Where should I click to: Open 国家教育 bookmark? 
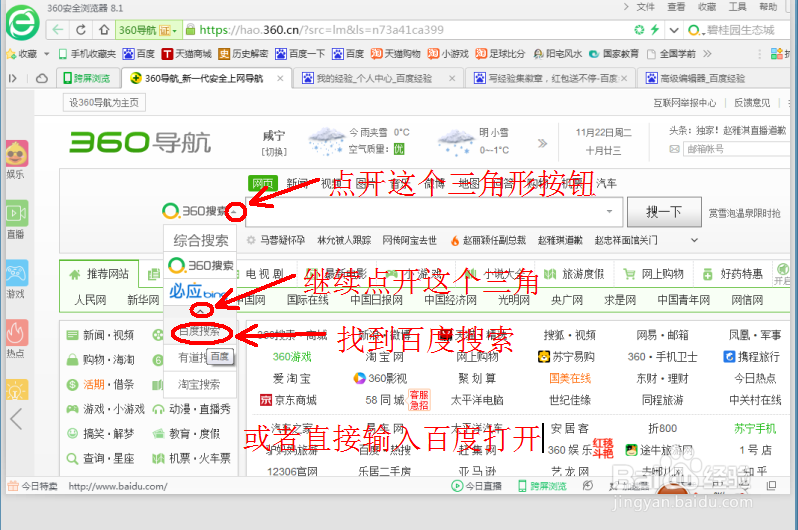[614, 53]
